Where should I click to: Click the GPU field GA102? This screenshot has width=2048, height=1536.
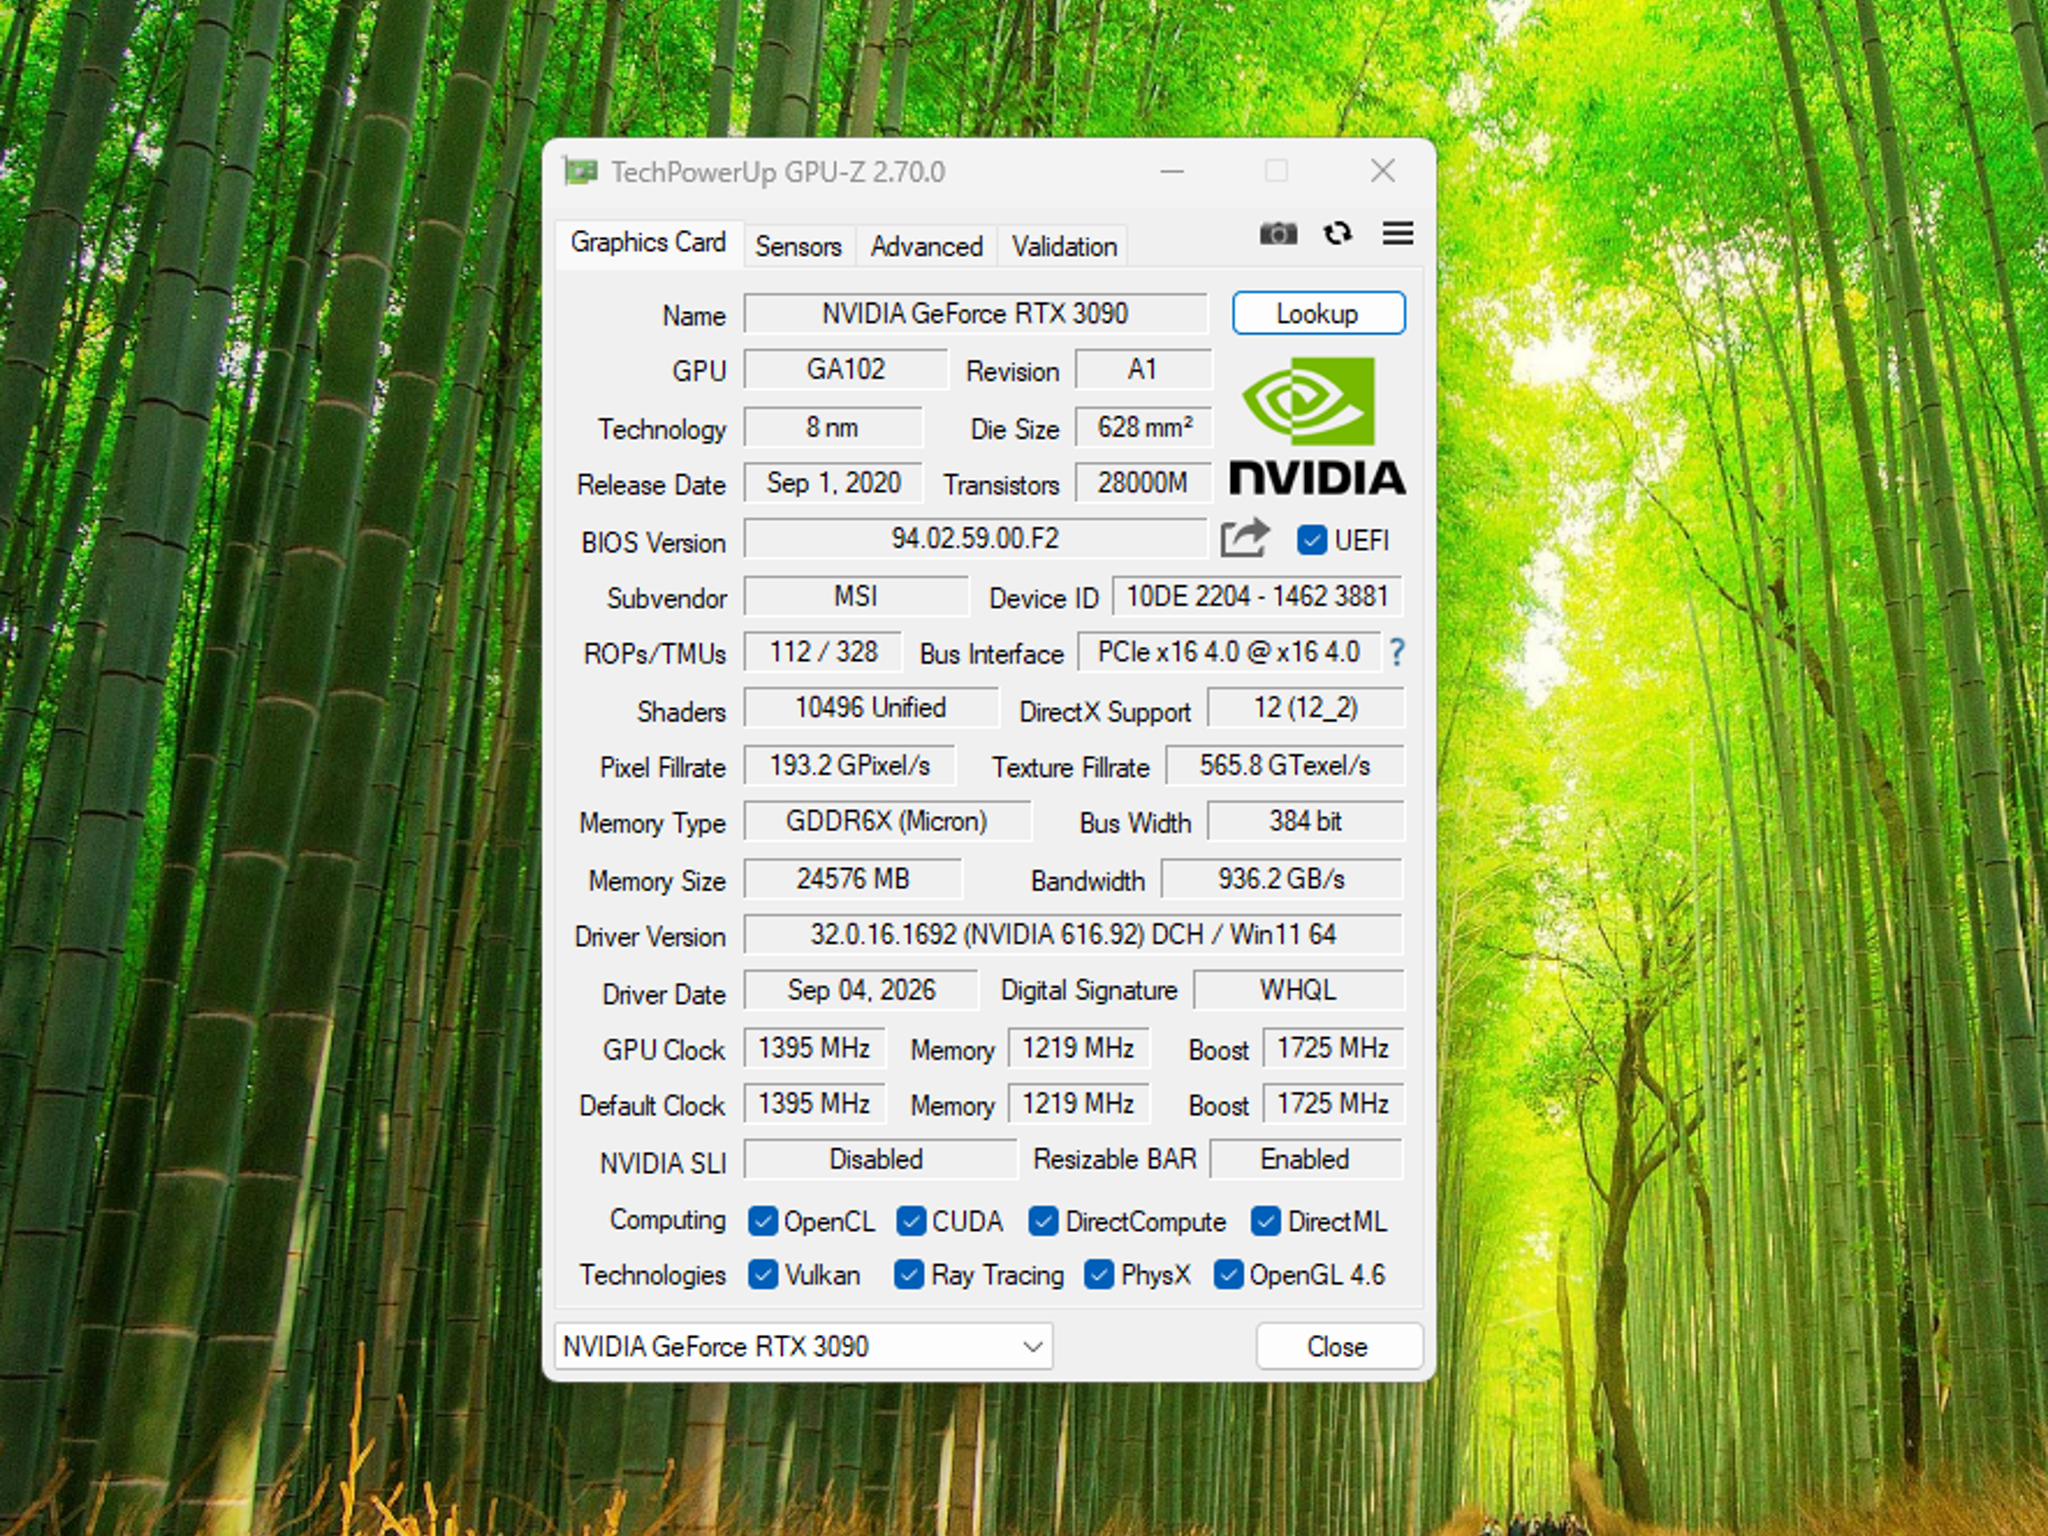[x=846, y=369]
